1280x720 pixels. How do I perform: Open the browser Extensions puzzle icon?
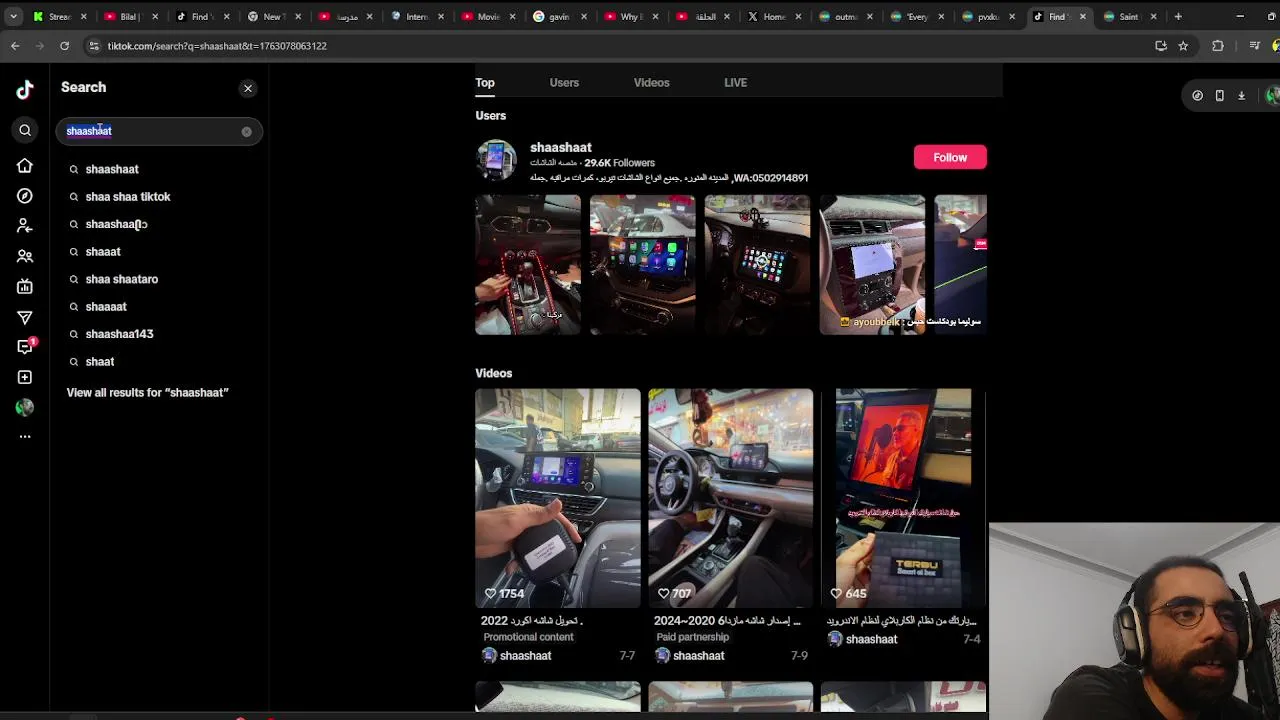click(x=1218, y=46)
